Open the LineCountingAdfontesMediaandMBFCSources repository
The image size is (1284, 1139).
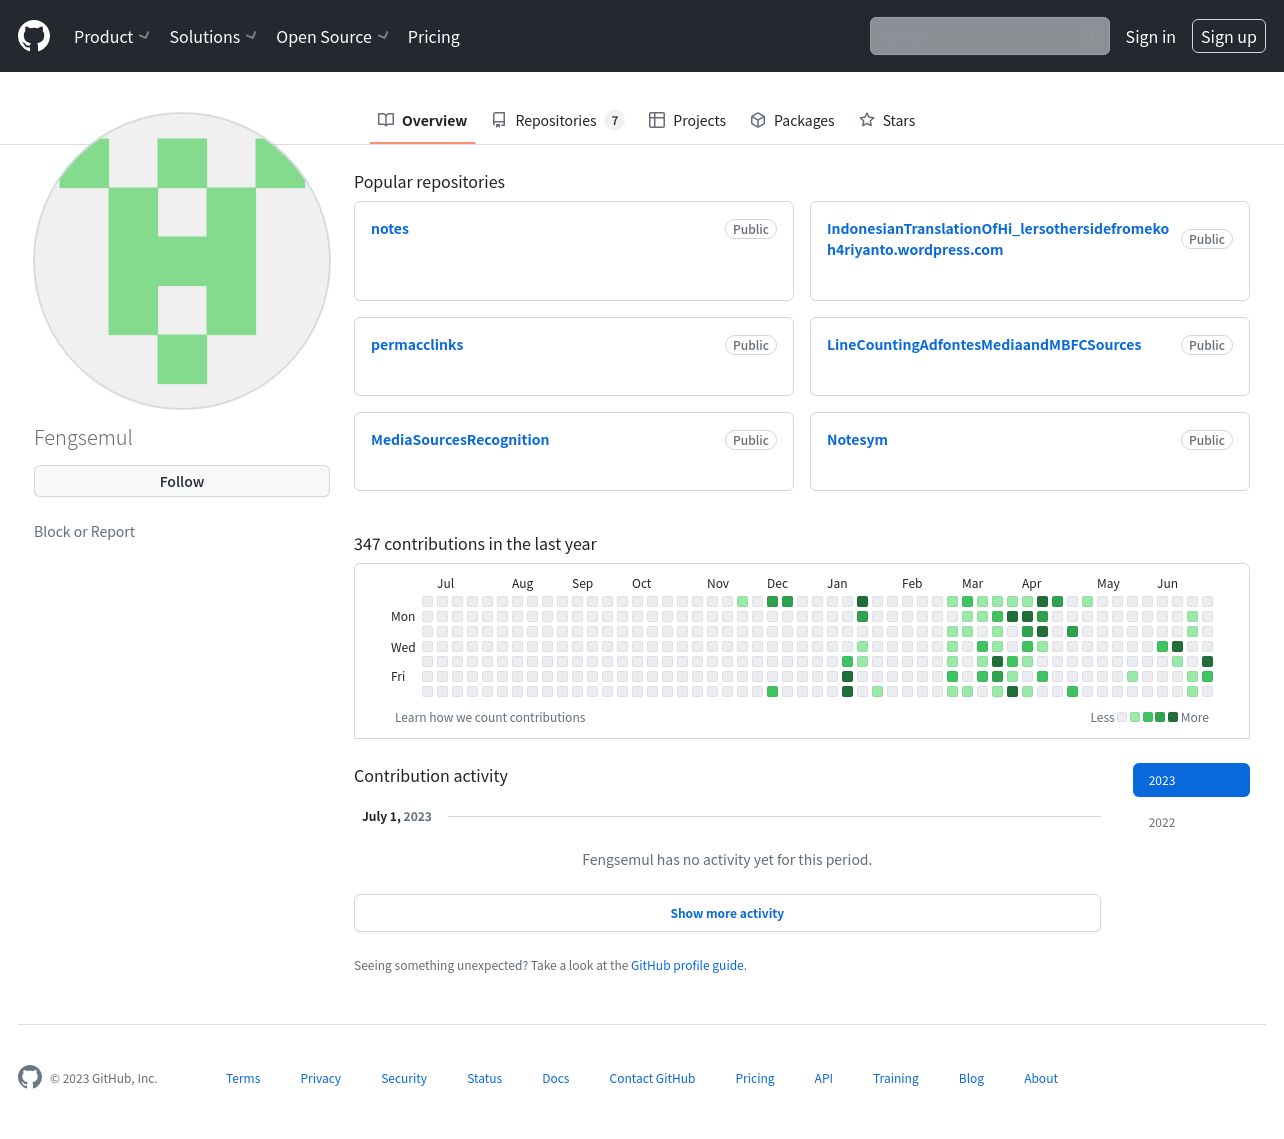point(984,344)
